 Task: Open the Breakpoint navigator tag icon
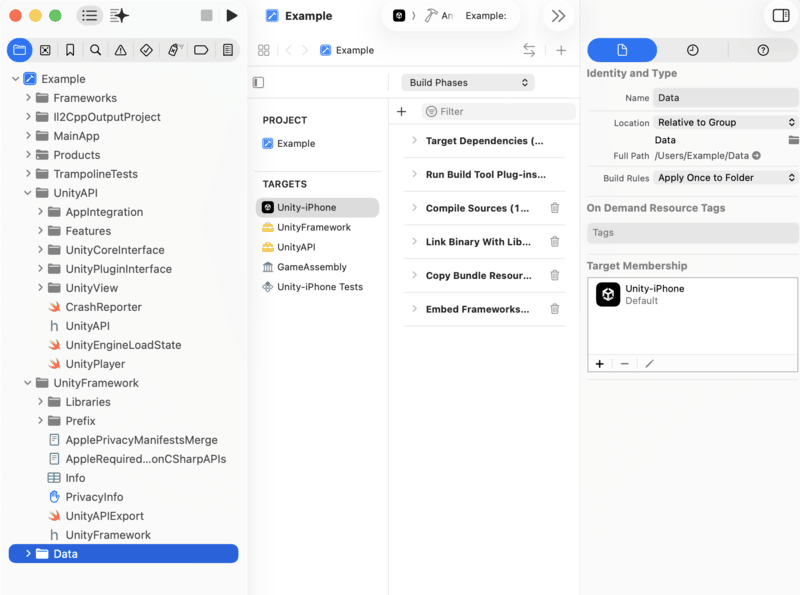click(x=201, y=50)
